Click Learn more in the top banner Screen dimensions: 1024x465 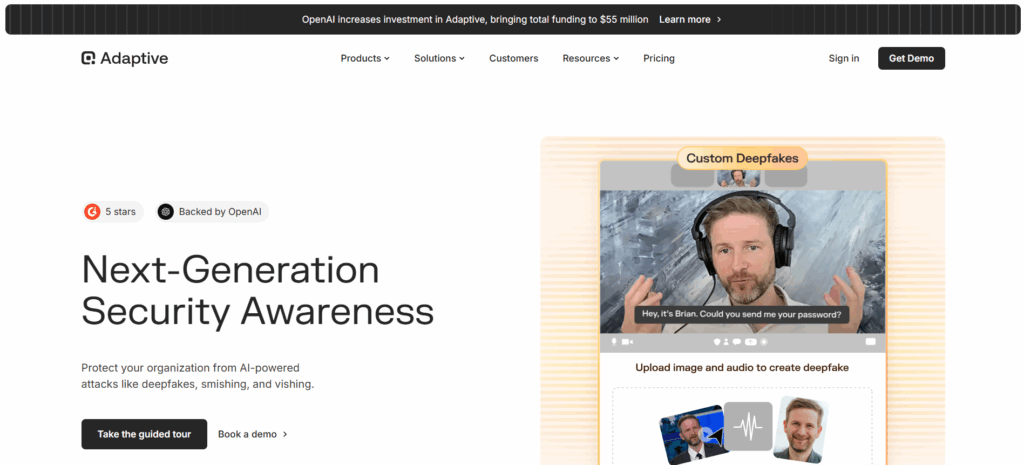pyautogui.click(x=684, y=20)
